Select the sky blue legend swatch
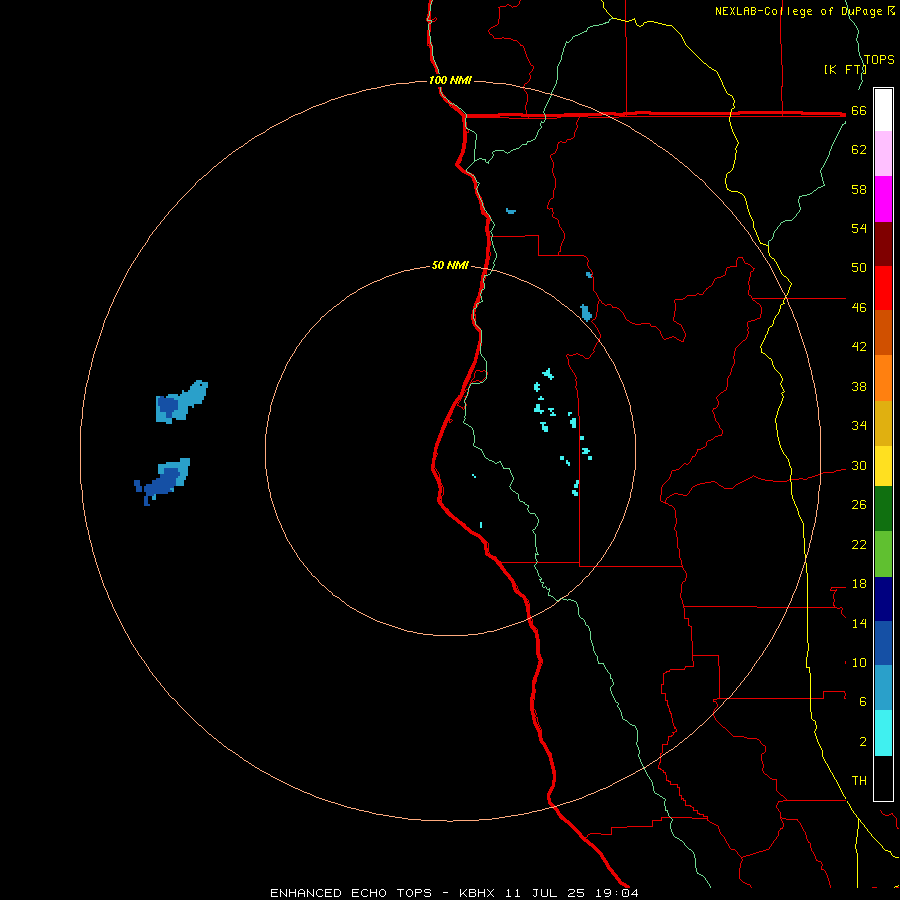Image resolution: width=900 pixels, height=900 pixels. [x=883, y=688]
